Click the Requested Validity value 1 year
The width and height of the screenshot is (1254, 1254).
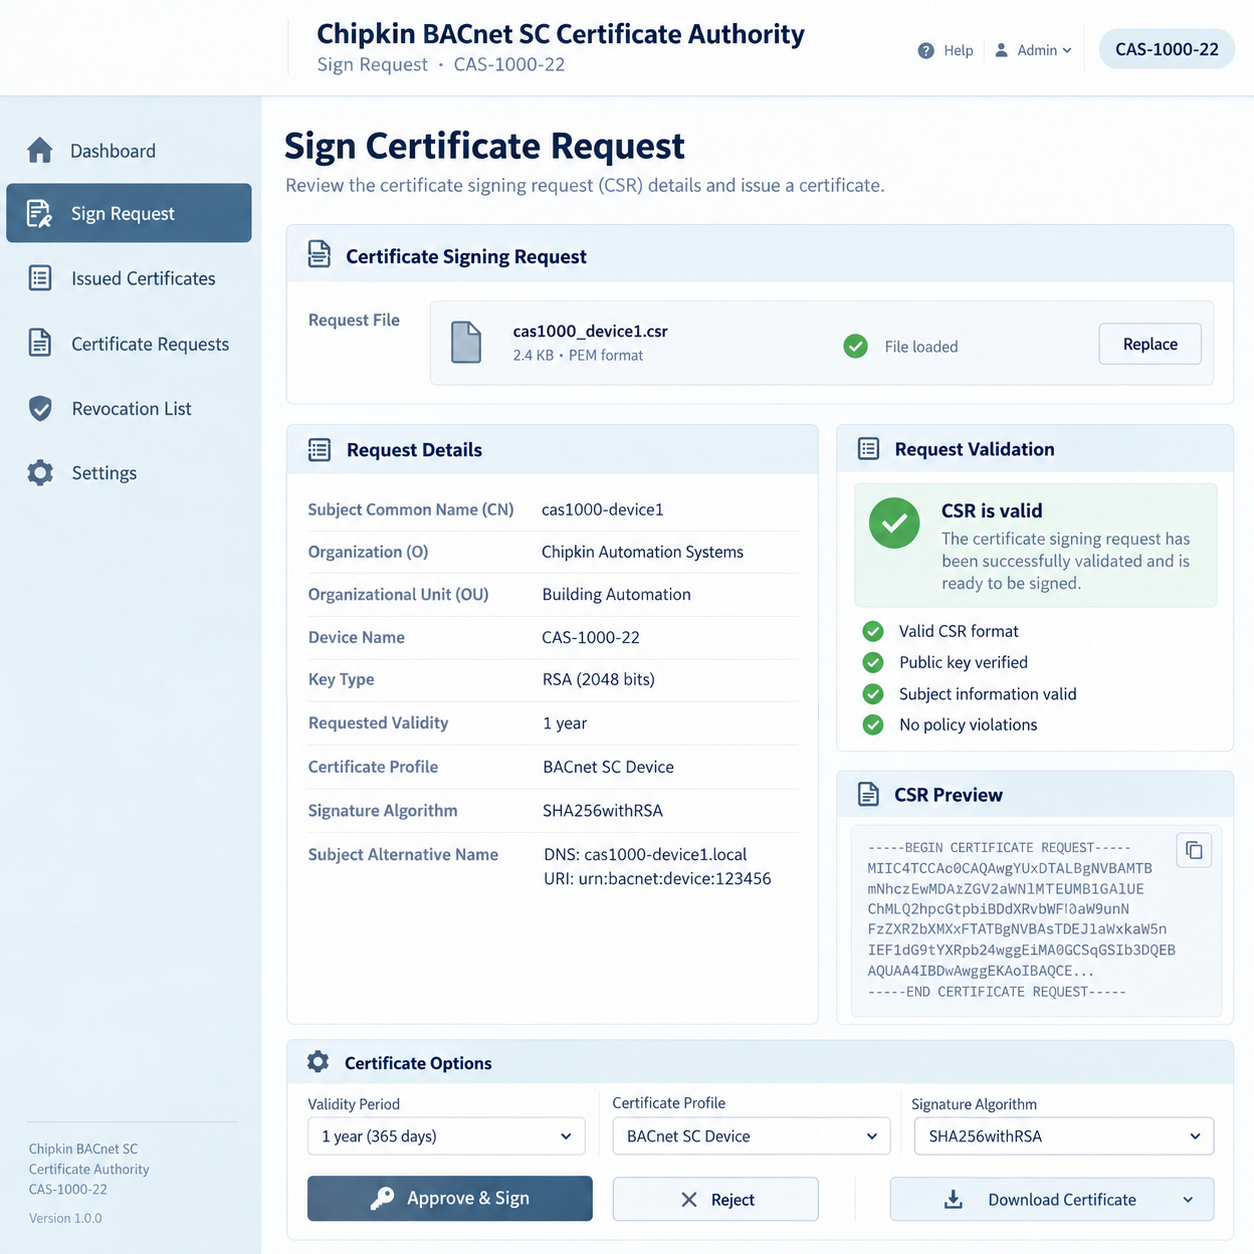click(565, 723)
